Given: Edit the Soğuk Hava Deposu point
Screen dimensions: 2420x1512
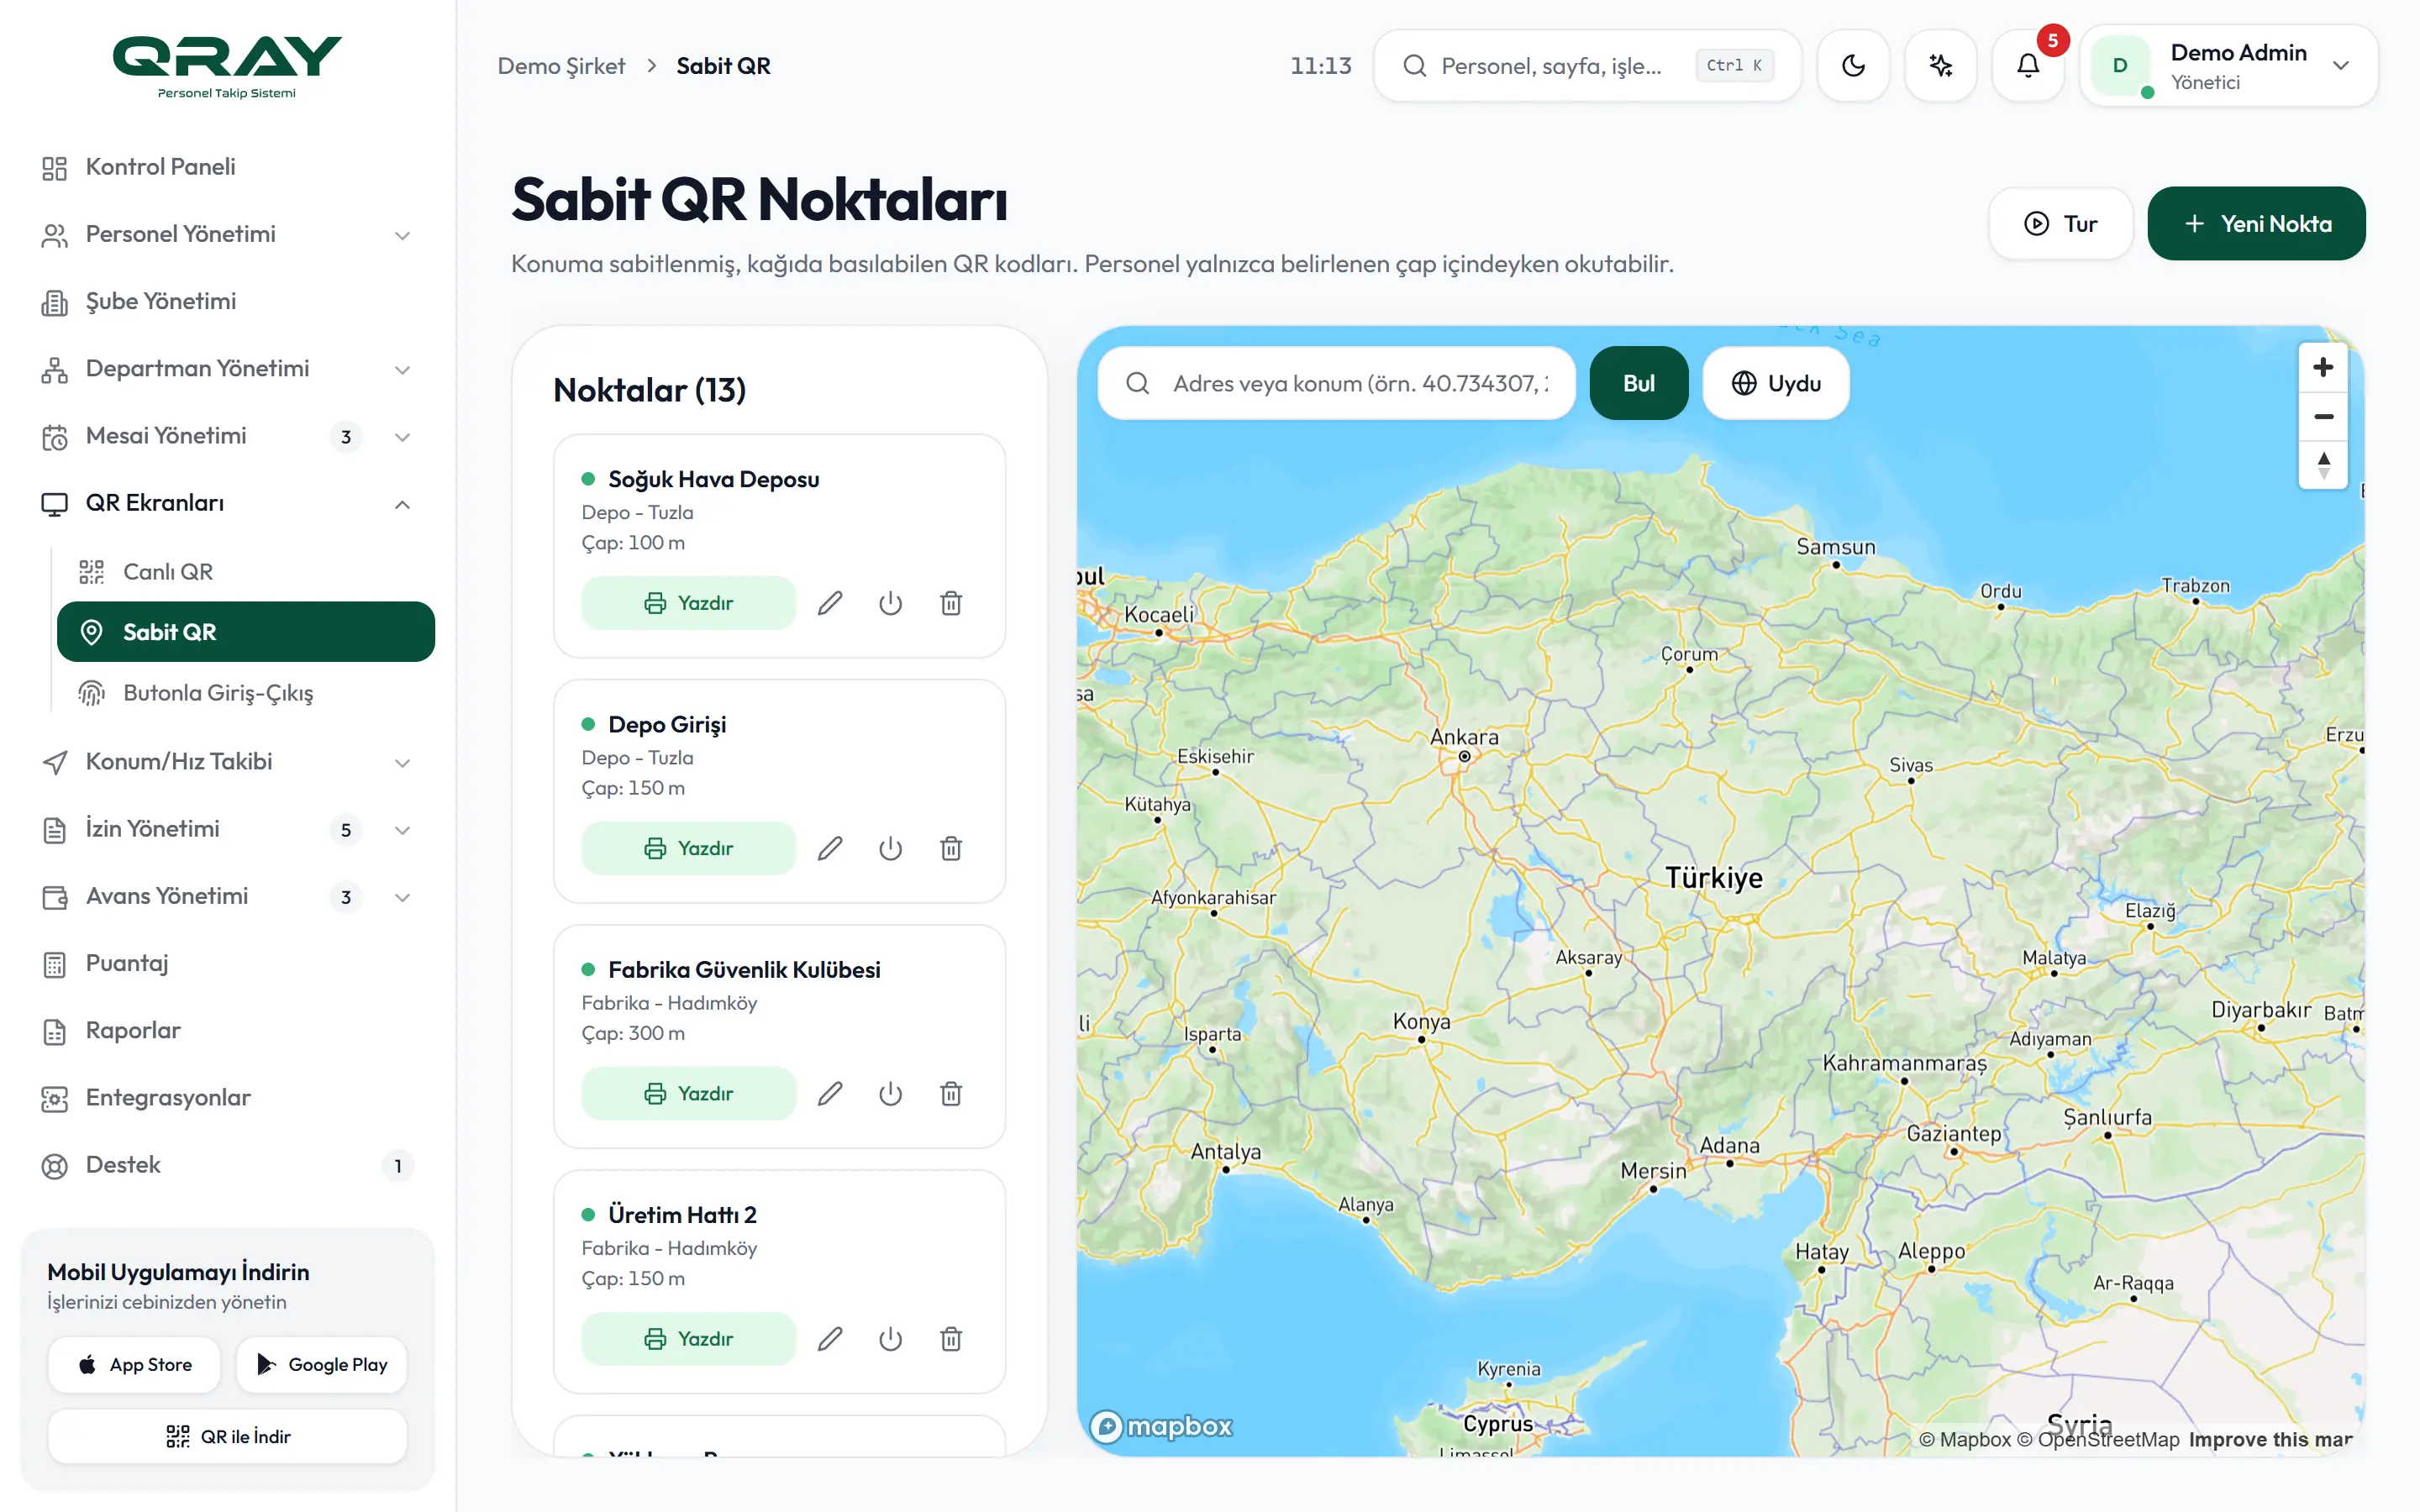Looking at the screenshot, I should pos(830,603).
